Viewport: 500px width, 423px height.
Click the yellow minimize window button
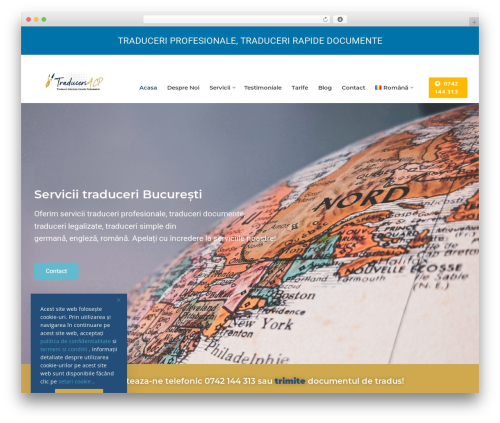coord(36,19)
